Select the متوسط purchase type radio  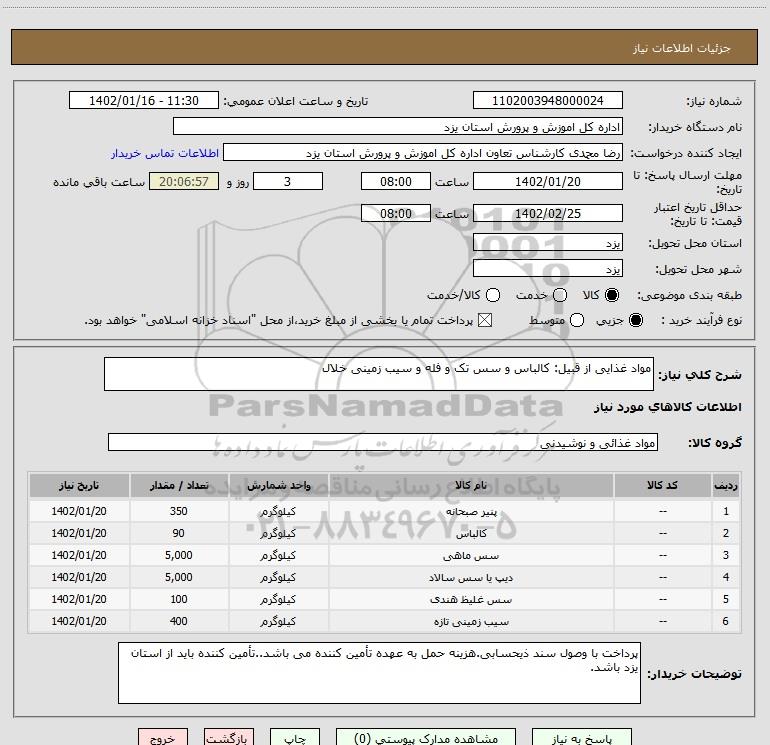coord(577,320)
